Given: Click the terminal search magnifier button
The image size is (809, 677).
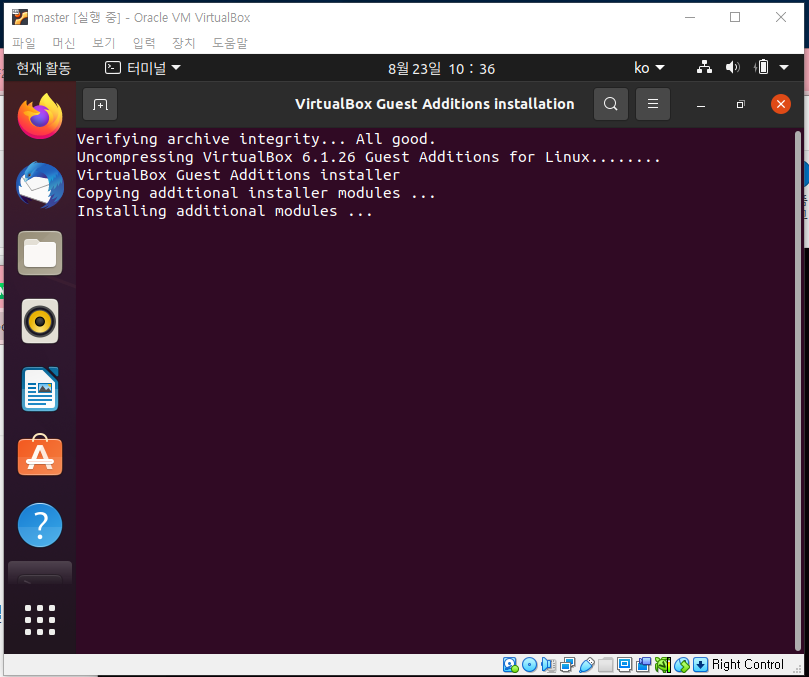Looking at the screenshot, I should tap(611, 104).
